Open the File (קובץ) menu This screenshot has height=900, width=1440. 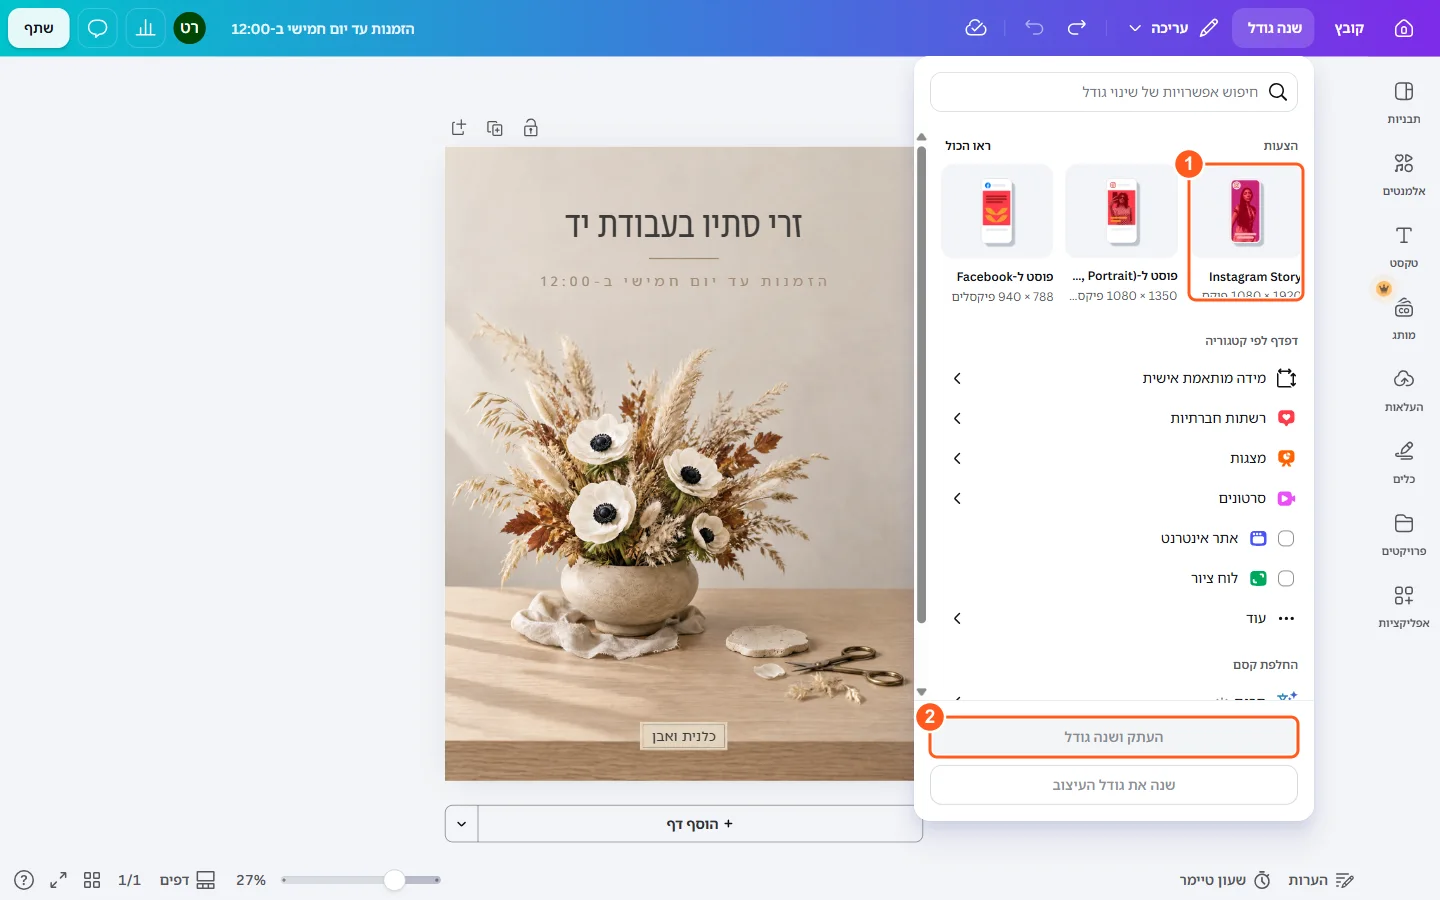click(x=1349, y=28)
